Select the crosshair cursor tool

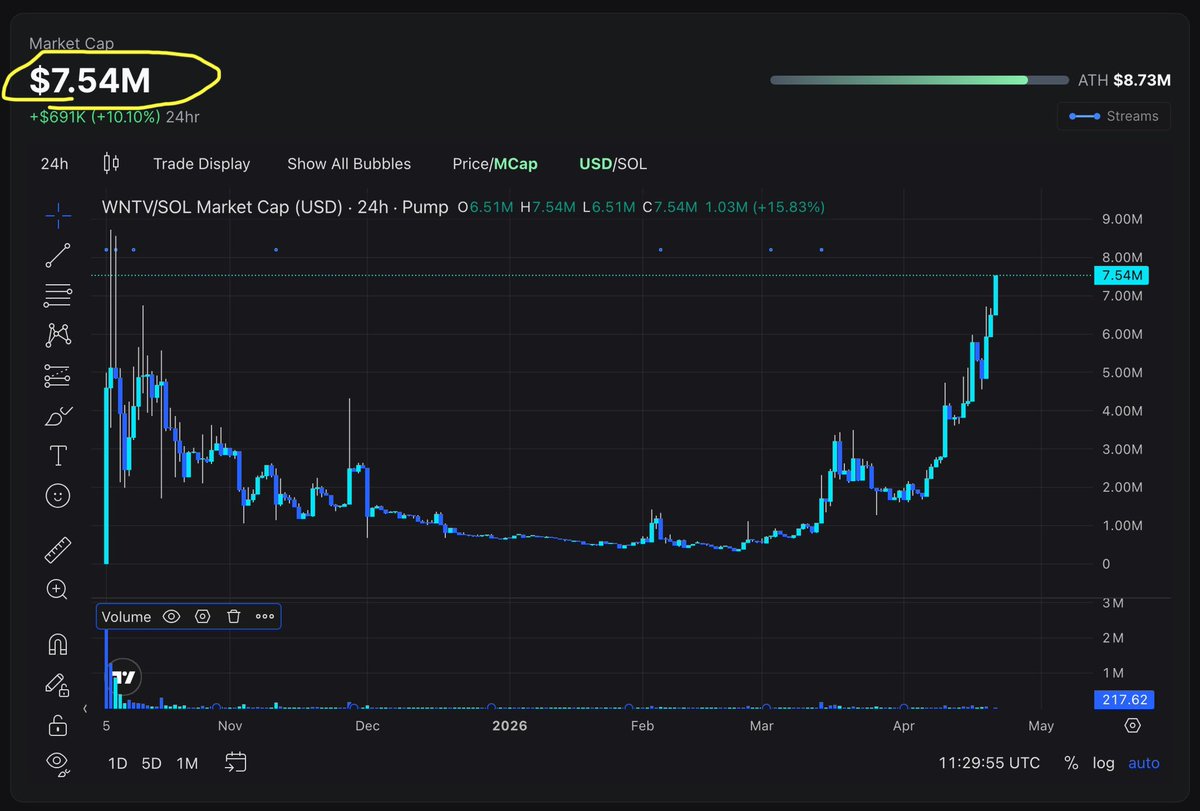point(58,213)
